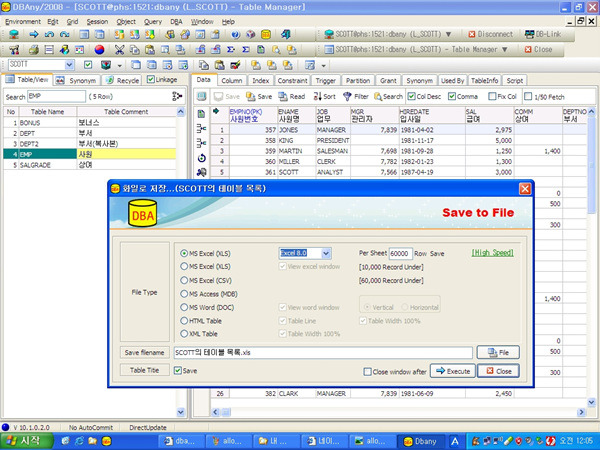The height and width of the screenshot is (450, 600).
Task: Click the people icon below the refresh icon
Action: 202,172
